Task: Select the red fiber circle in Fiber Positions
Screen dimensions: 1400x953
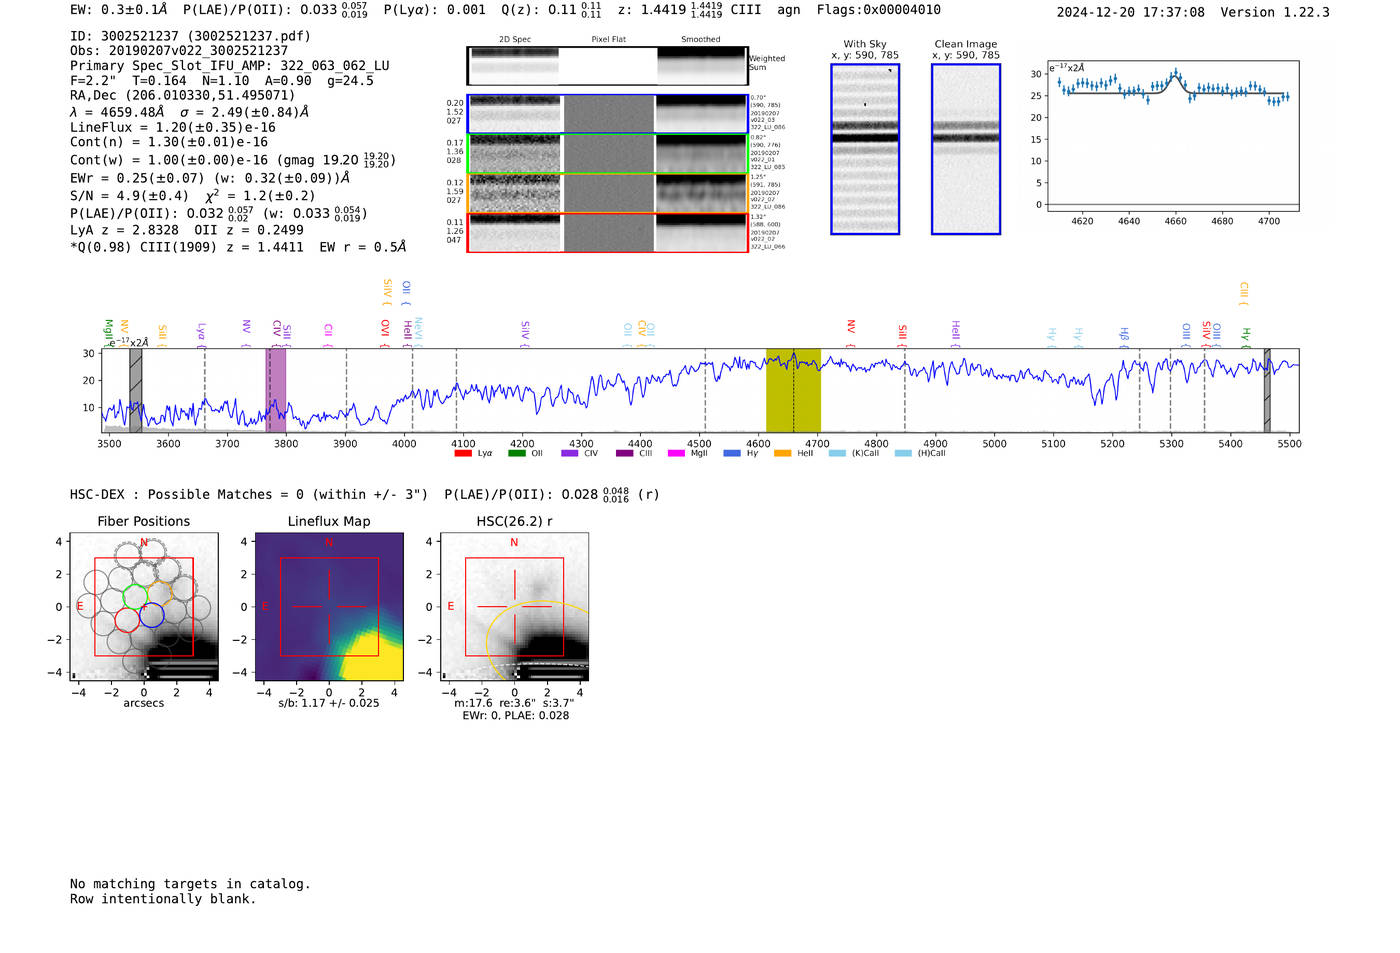Action: click(127, 620)
